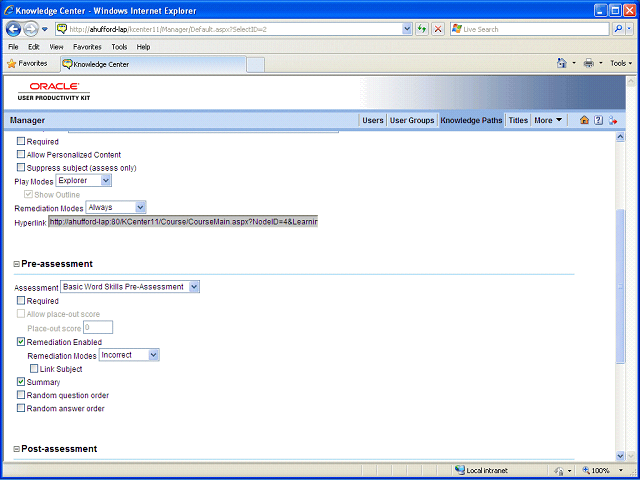Click the Internet Explorer title bar icon
The height and width of the screenshot is (480, 640).
9,10
